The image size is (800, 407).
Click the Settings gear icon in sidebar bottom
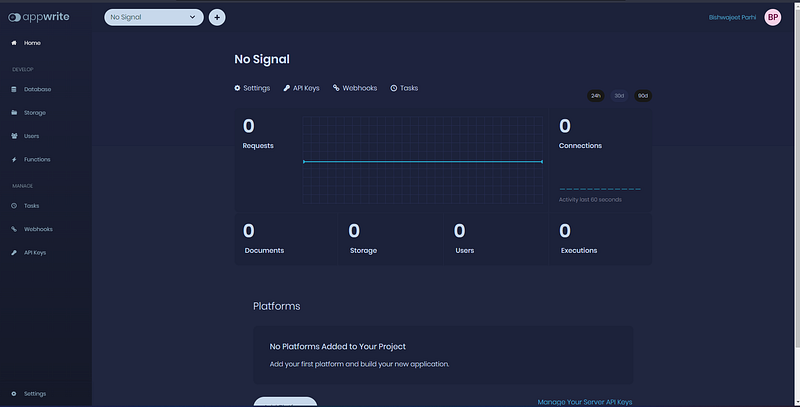pos(14,394)
